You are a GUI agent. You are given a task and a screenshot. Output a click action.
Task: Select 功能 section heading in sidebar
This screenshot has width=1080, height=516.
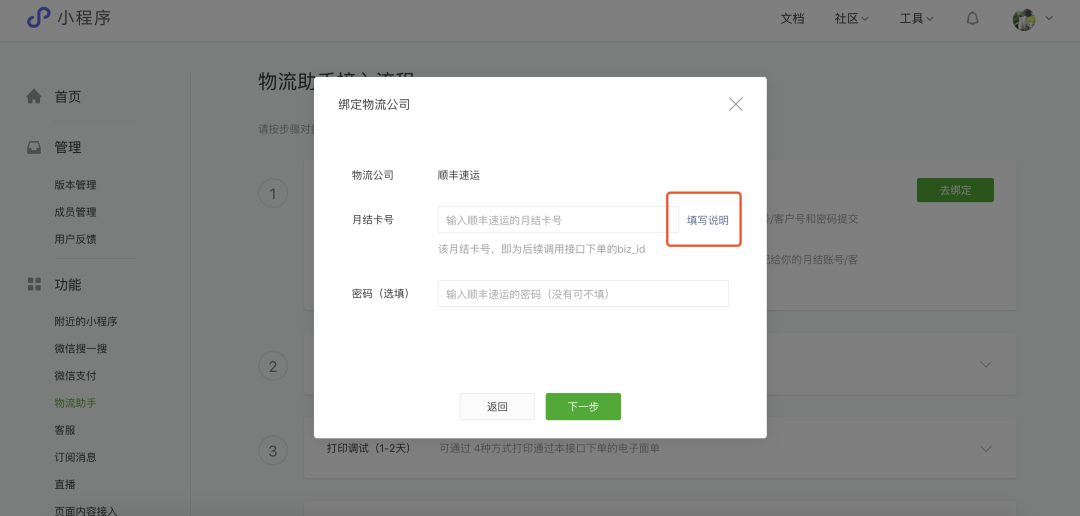click(x=68, y=285)
